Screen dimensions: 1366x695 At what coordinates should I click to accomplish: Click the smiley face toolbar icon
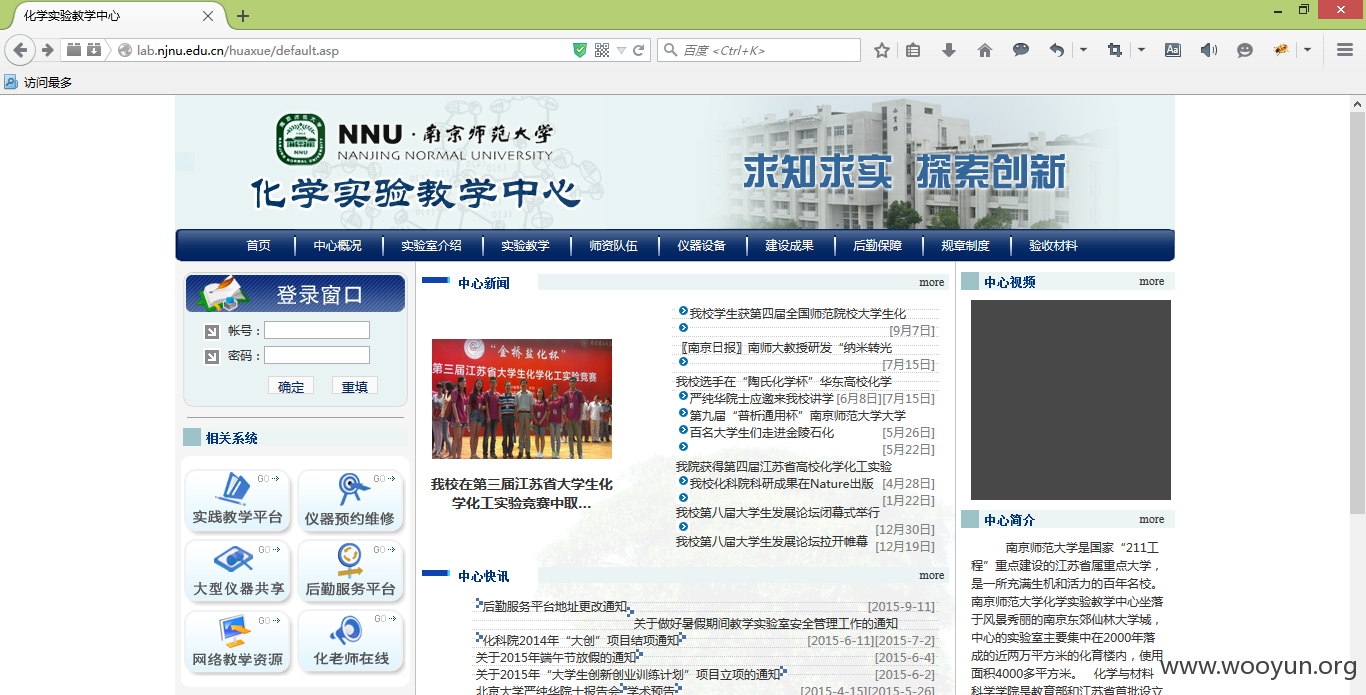click(x=1245, y=50)
